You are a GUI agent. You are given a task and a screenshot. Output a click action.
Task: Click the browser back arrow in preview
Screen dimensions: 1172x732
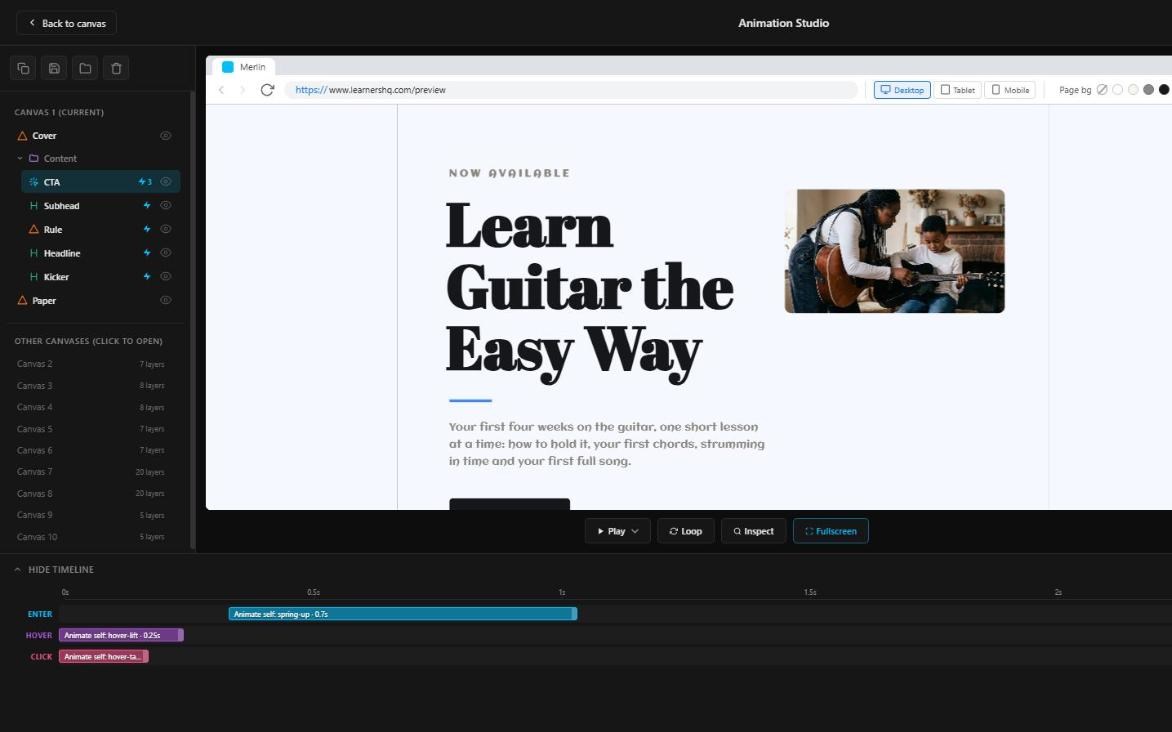pyautogui.click(x=221, y=90)
